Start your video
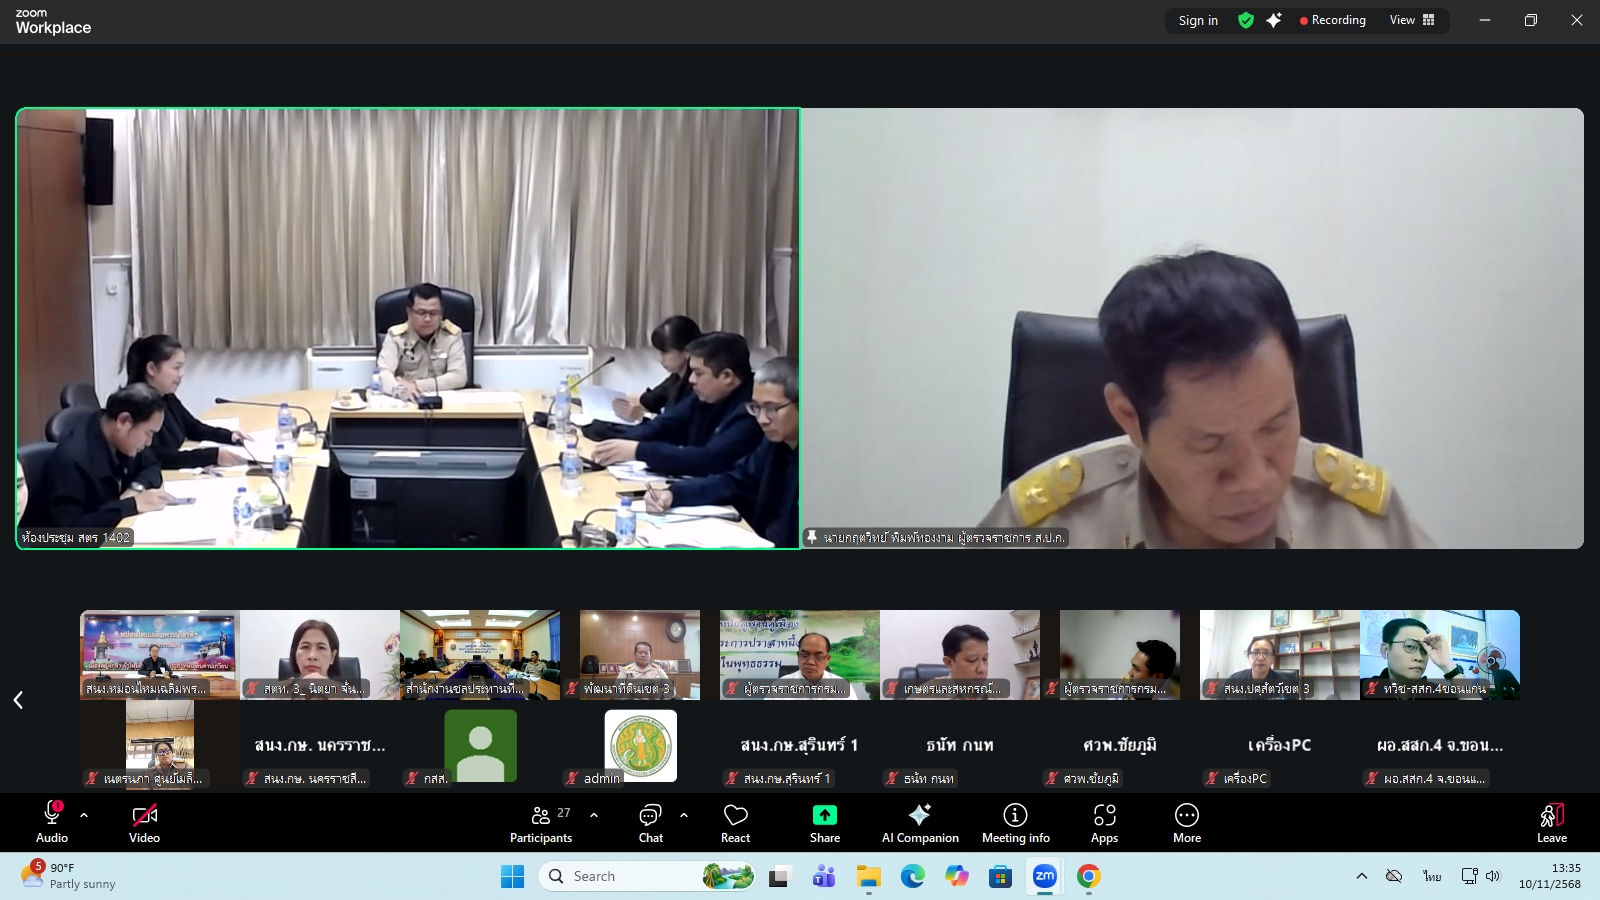The height and width of the screenshot is (900, 1600). point(144,822)
